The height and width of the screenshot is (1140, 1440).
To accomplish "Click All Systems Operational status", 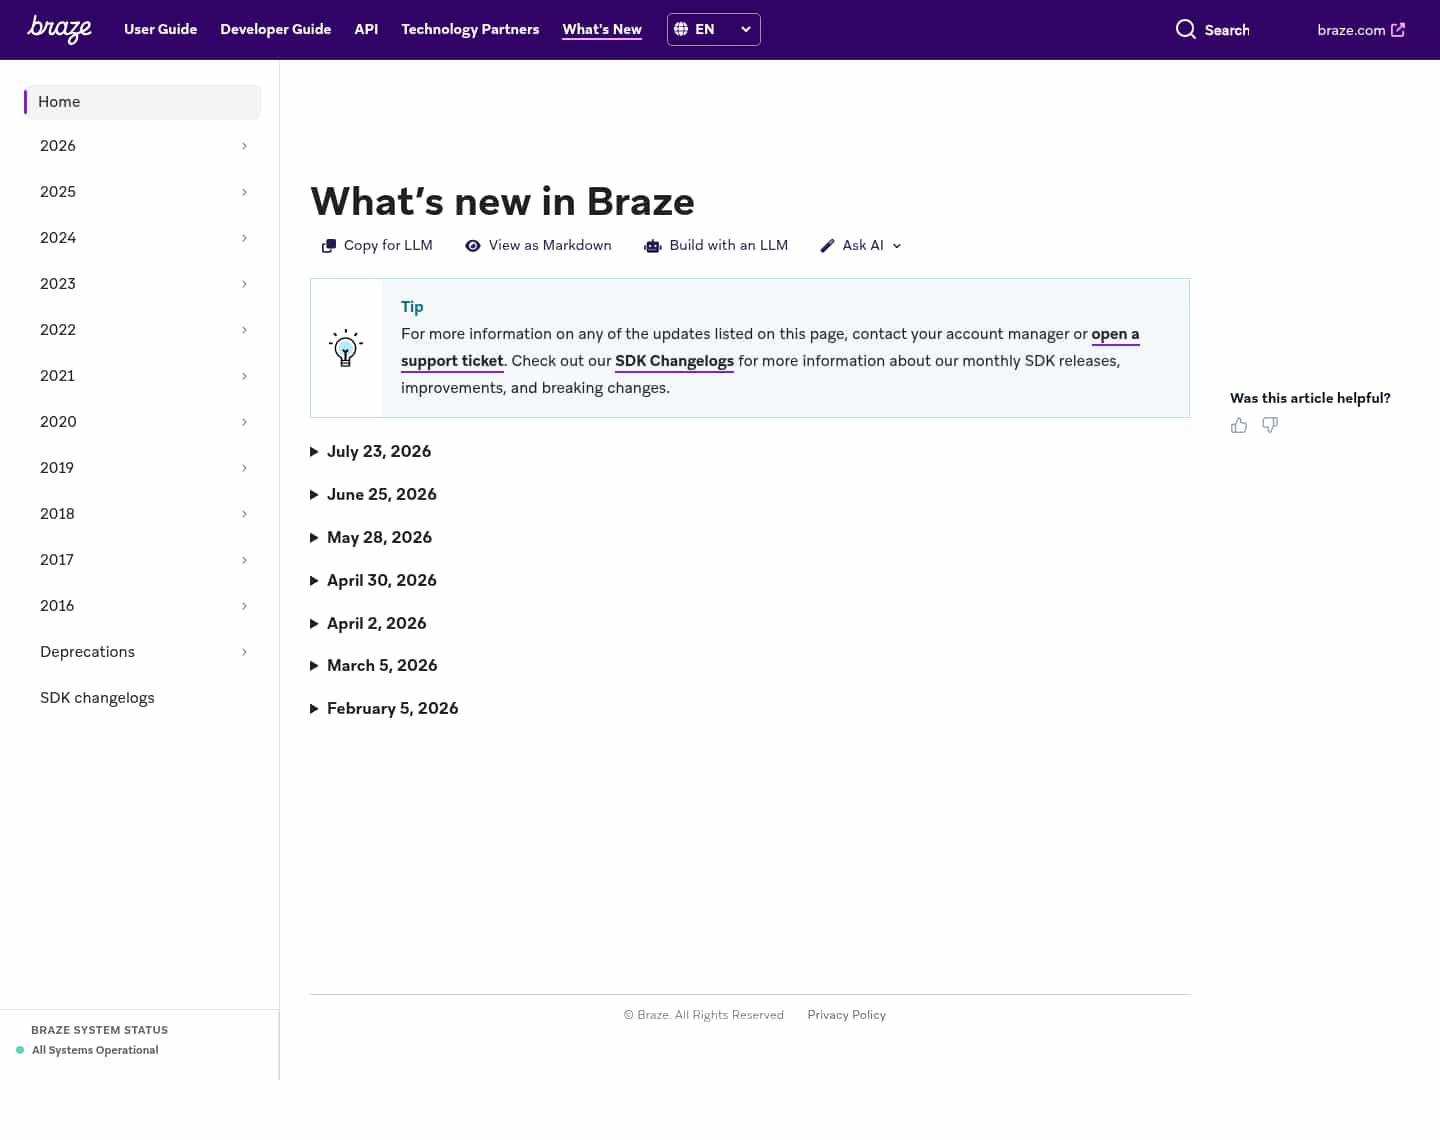I will coord(95,1050).
